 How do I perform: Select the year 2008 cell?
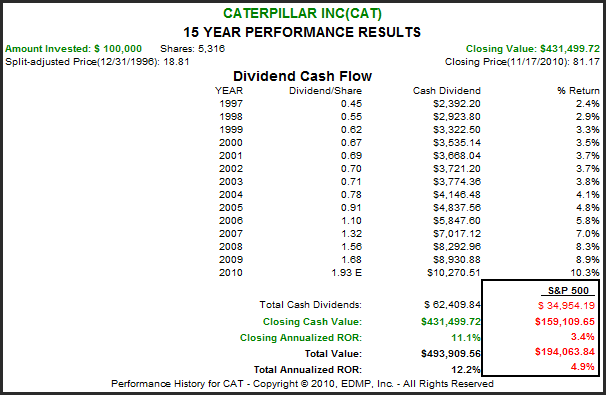pos(231,247)
